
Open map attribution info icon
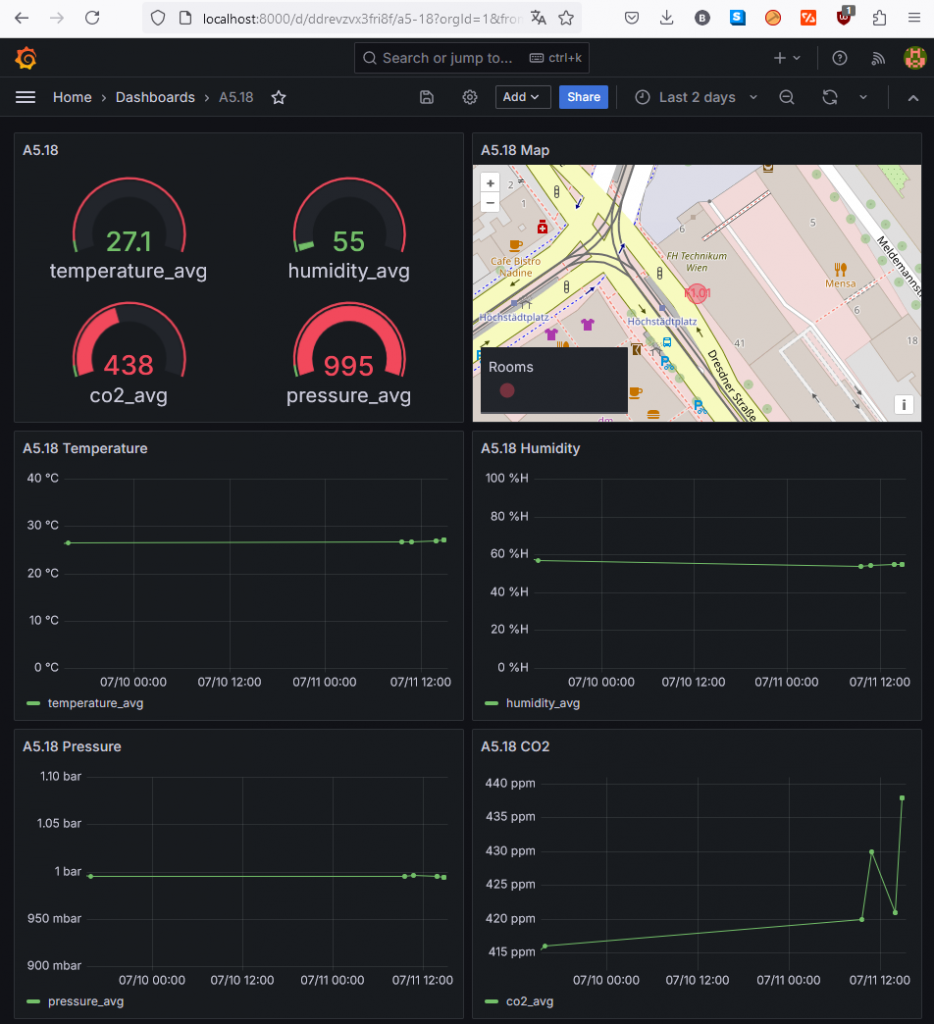pos(903,404)
